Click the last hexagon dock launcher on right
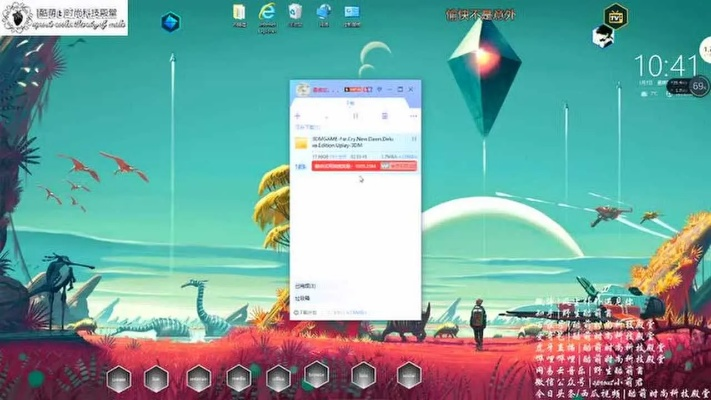The height and width of the screenshot is (400, 711). click(408, 375)
